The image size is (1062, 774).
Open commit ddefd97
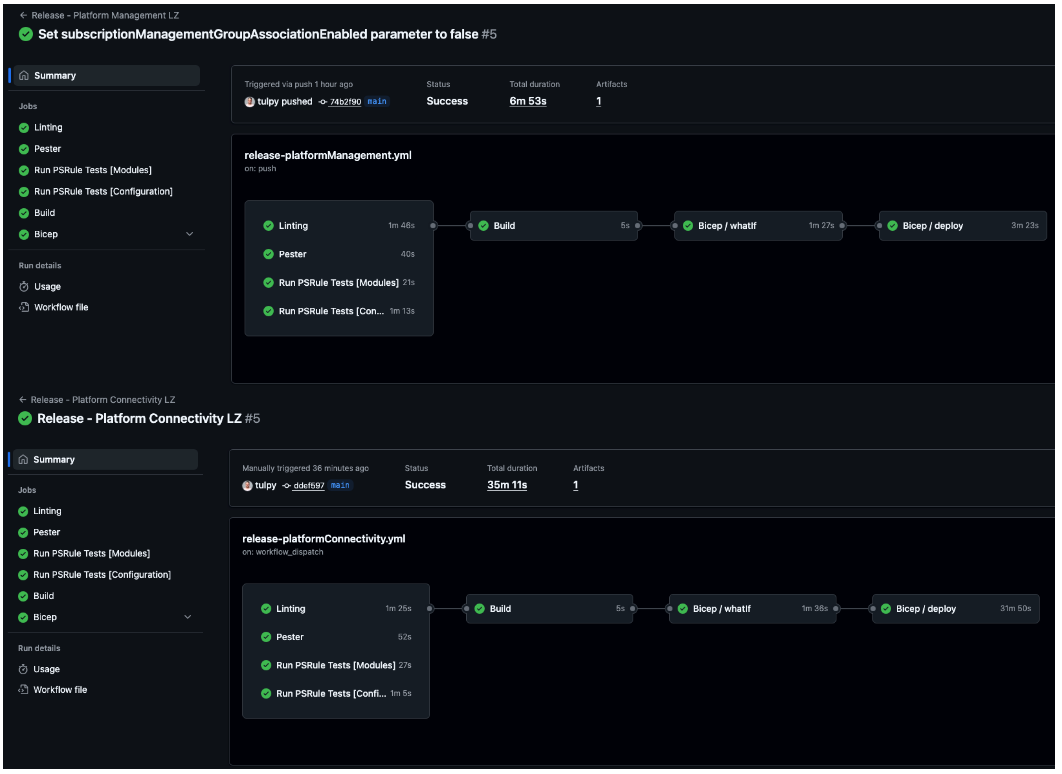coord(310,486)
